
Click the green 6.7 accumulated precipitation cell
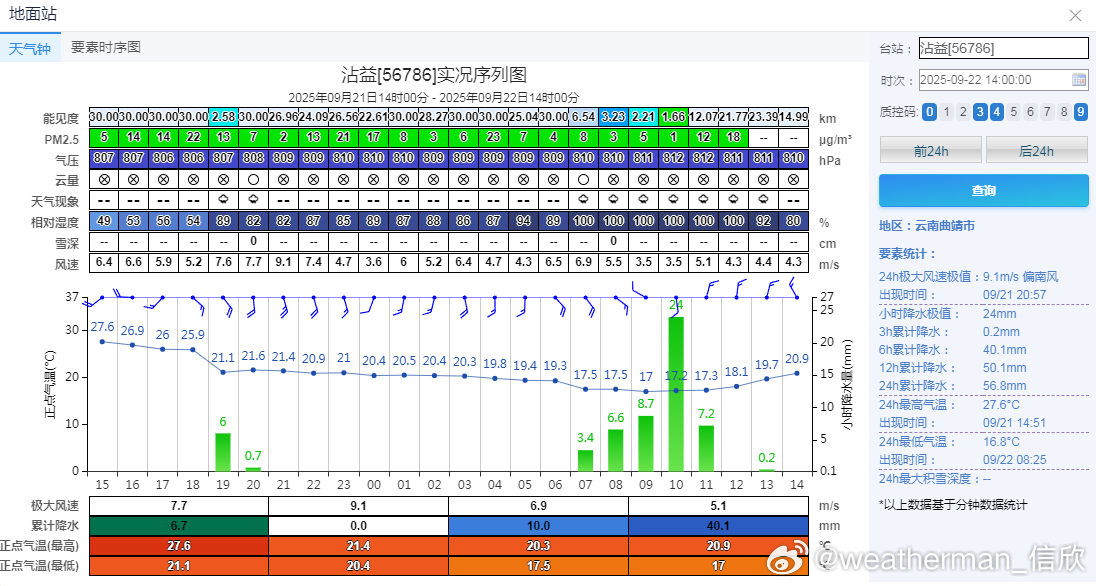point(179,526)
